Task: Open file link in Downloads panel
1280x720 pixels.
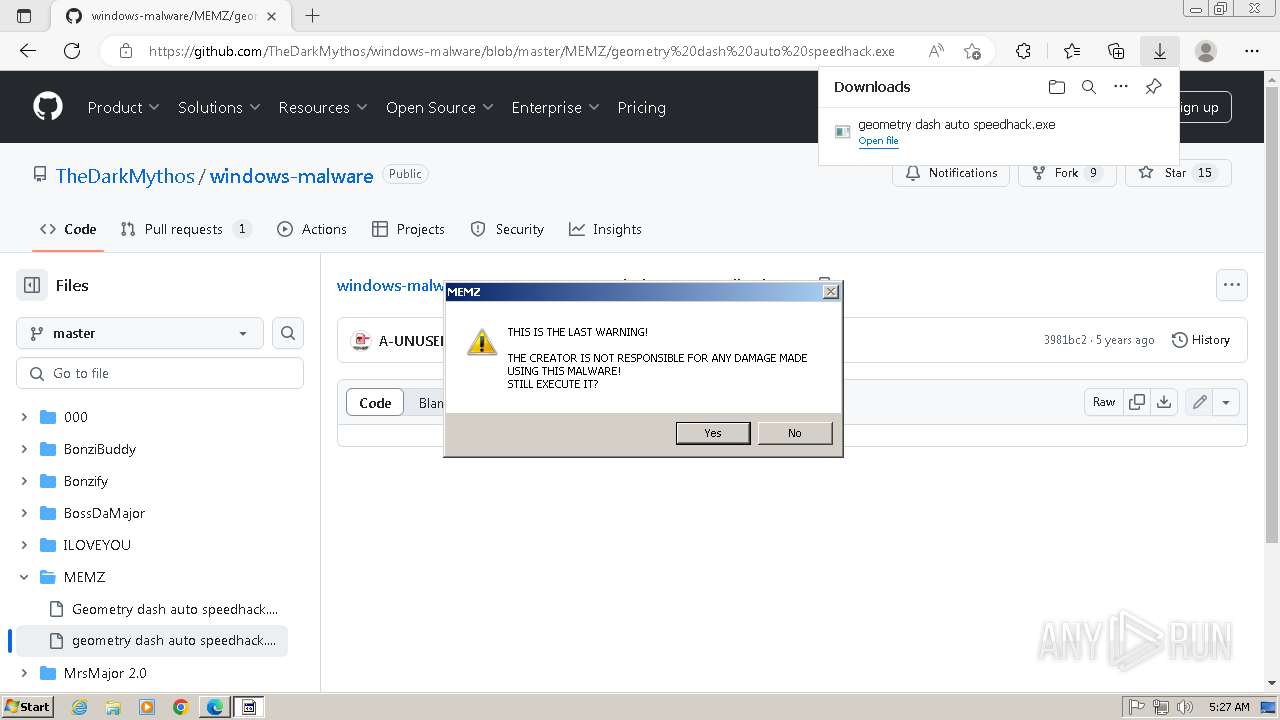Action: click(878, 141)
